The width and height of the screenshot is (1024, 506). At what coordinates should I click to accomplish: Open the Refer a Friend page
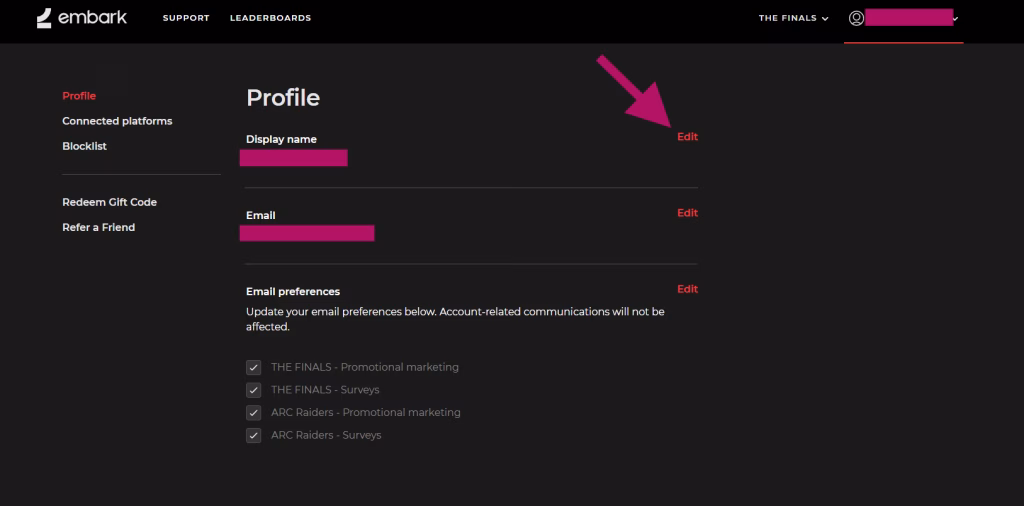click(x=98, y=227)
